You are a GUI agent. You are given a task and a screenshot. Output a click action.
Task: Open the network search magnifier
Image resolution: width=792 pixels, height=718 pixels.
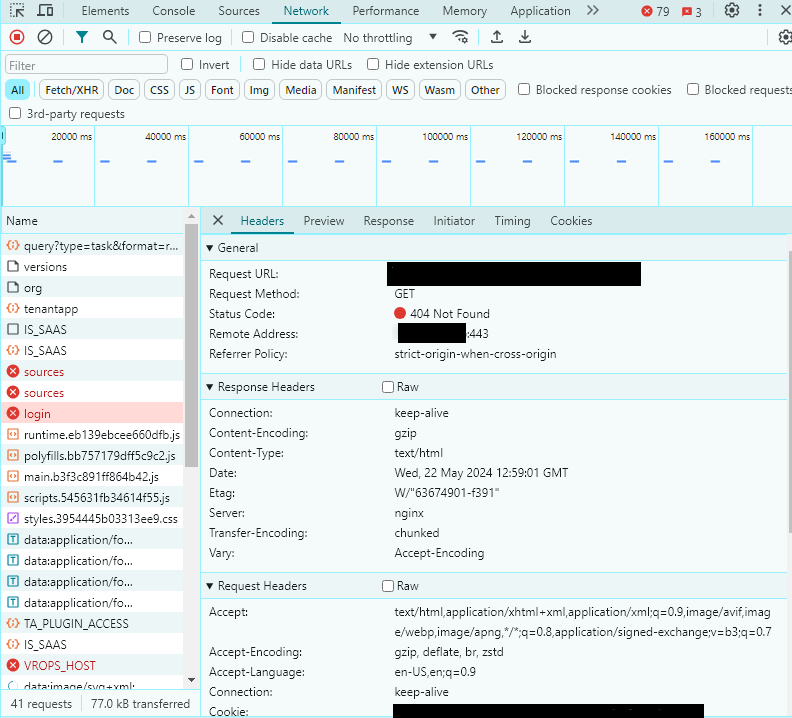(109, 37)
